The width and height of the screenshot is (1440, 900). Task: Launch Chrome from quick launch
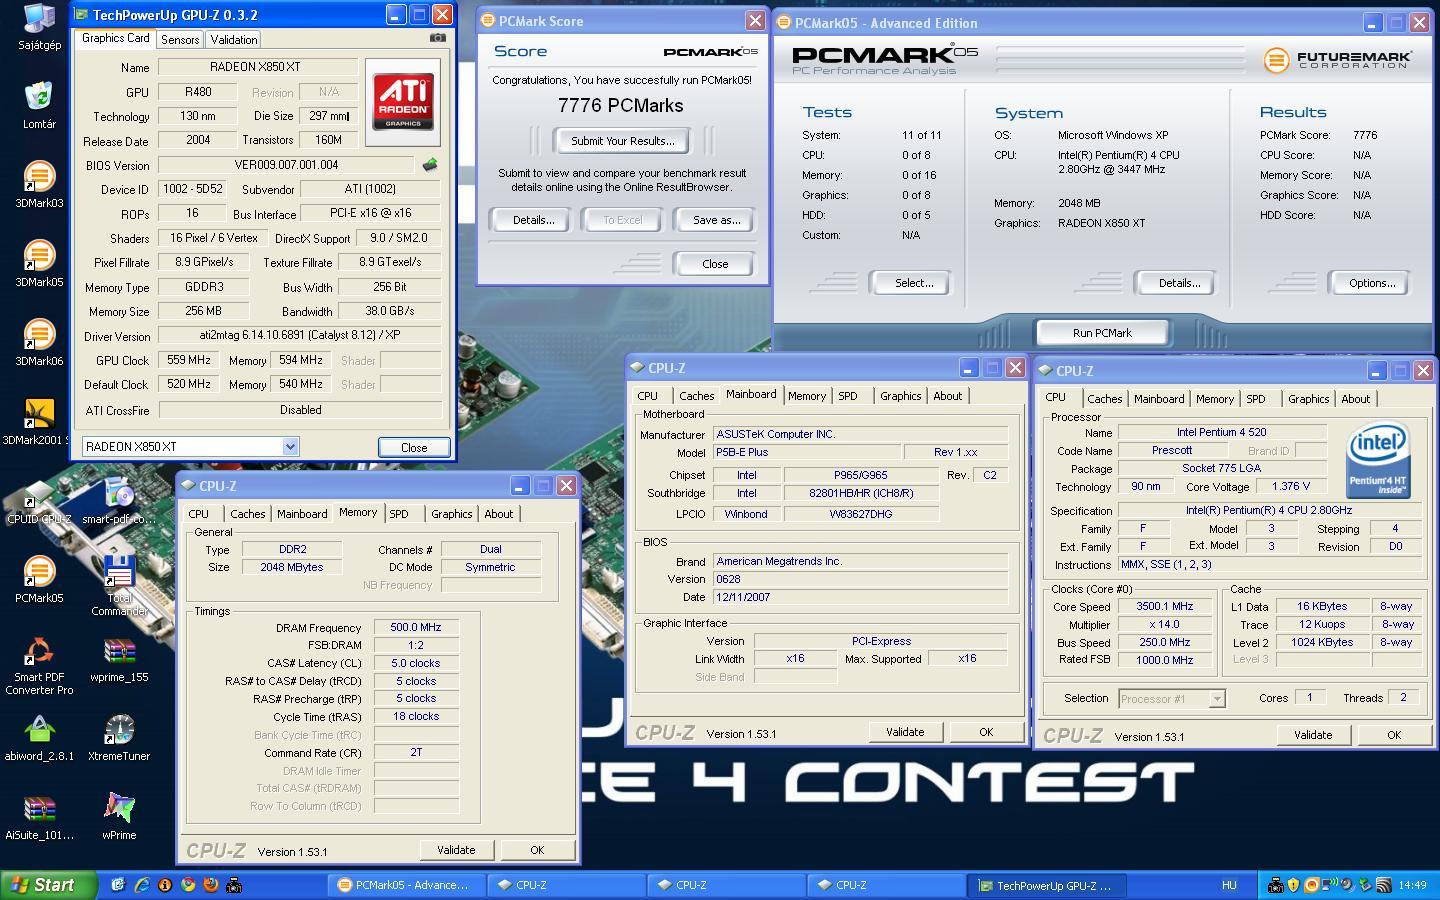(187, 885)
